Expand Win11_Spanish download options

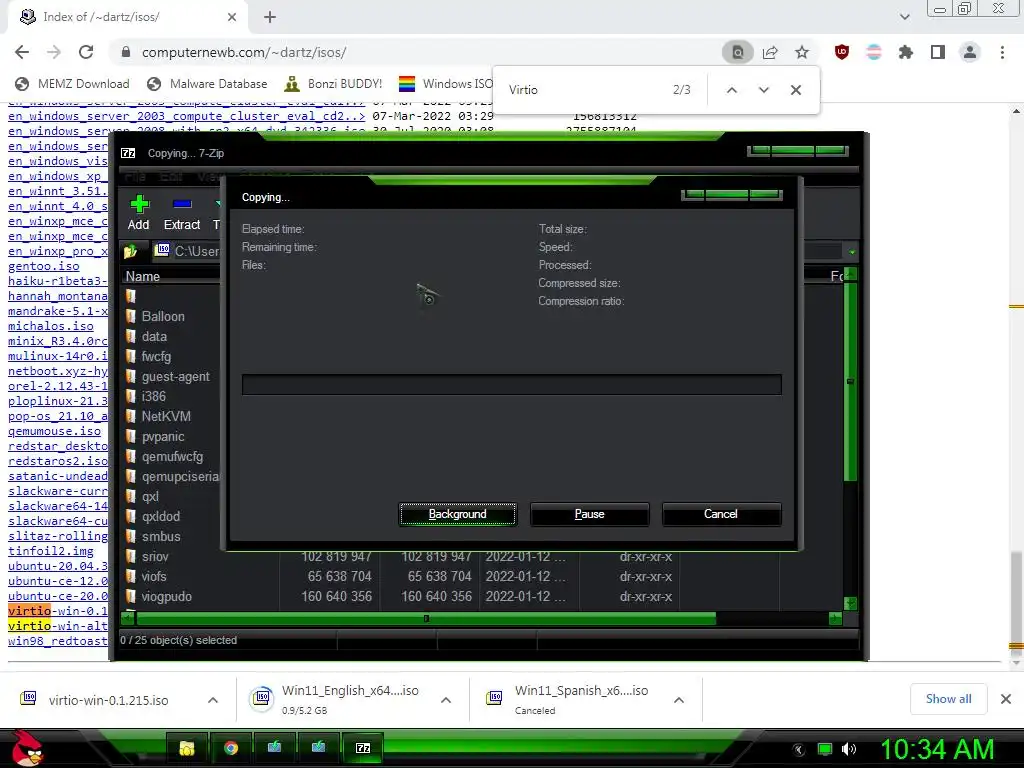pyautogui.click(x=679, y=700)
